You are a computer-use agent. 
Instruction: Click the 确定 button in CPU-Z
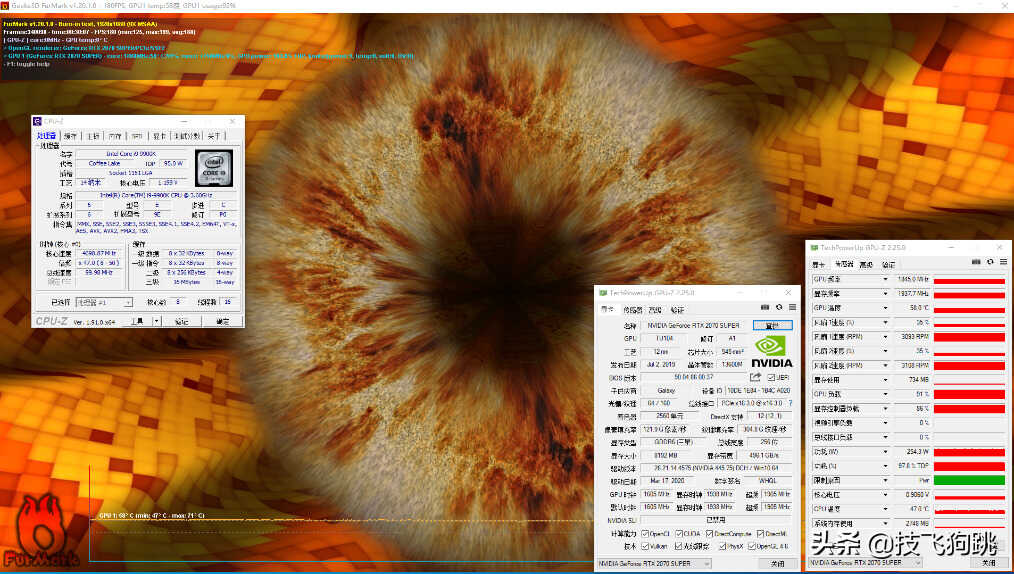[x=222, y=321]
